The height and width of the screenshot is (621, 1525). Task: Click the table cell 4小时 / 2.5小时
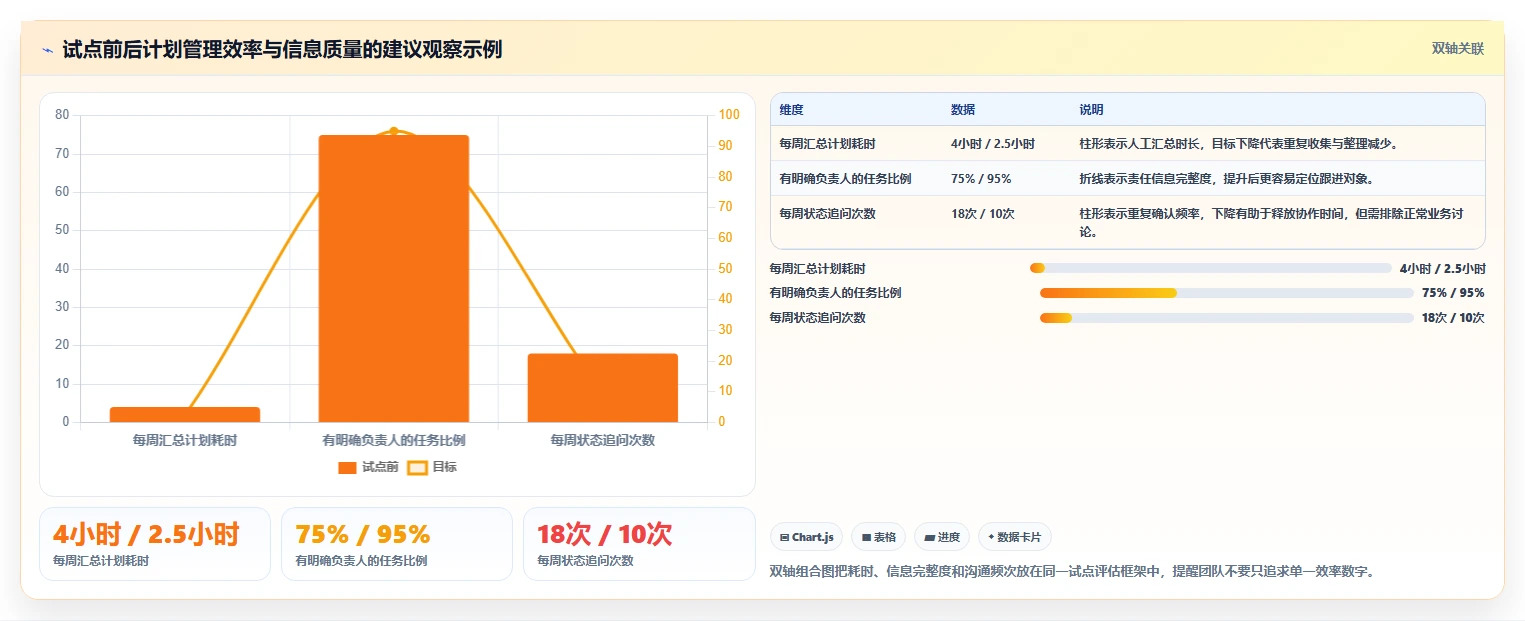993,144
